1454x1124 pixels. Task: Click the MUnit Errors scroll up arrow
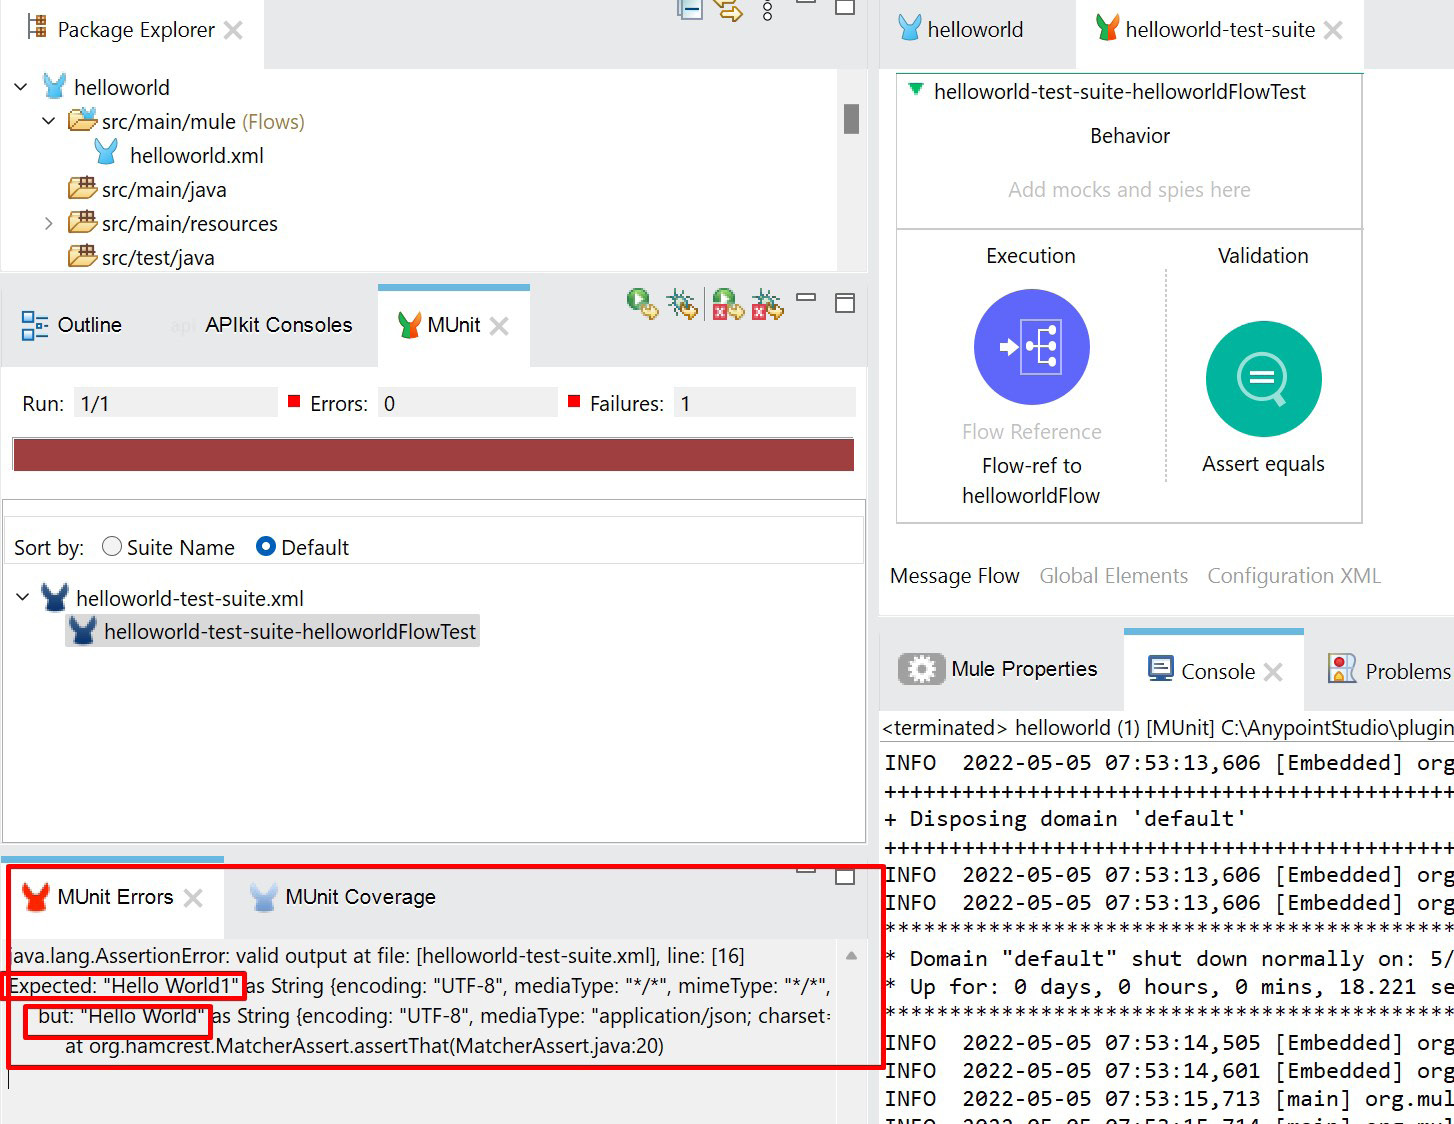pos(851,956)
